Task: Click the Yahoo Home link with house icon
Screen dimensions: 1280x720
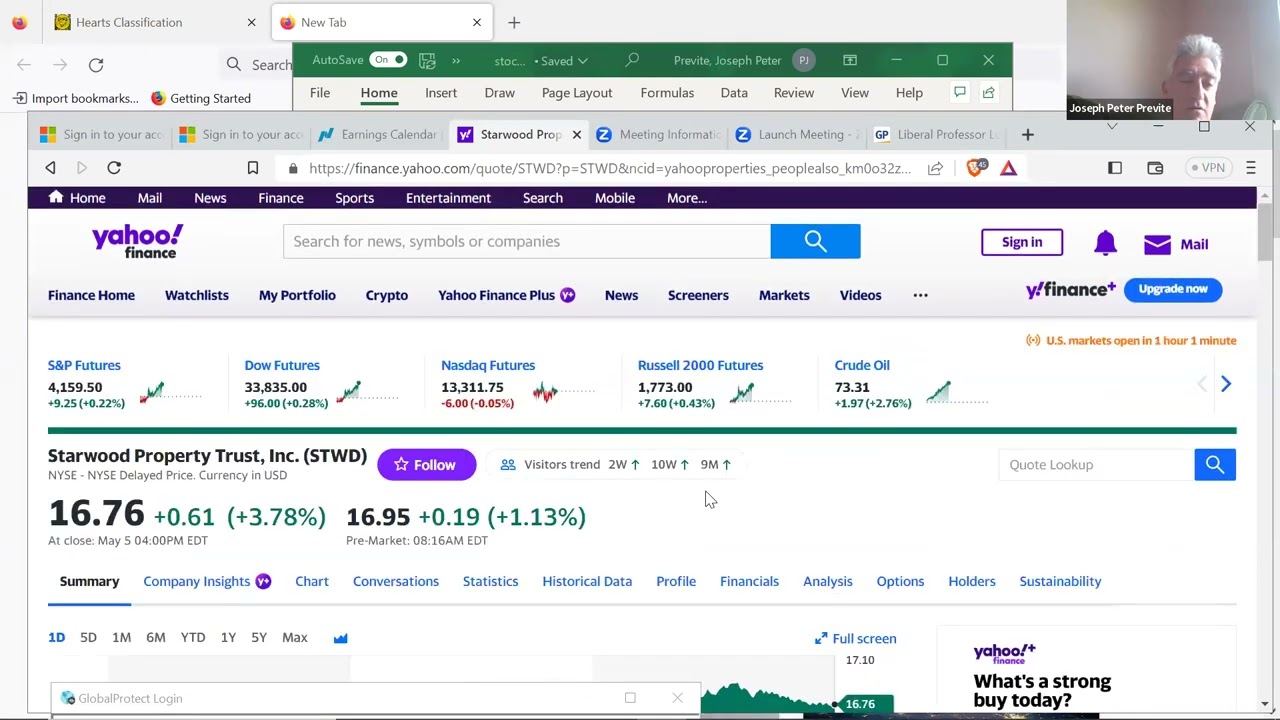Action: [77, 198]
